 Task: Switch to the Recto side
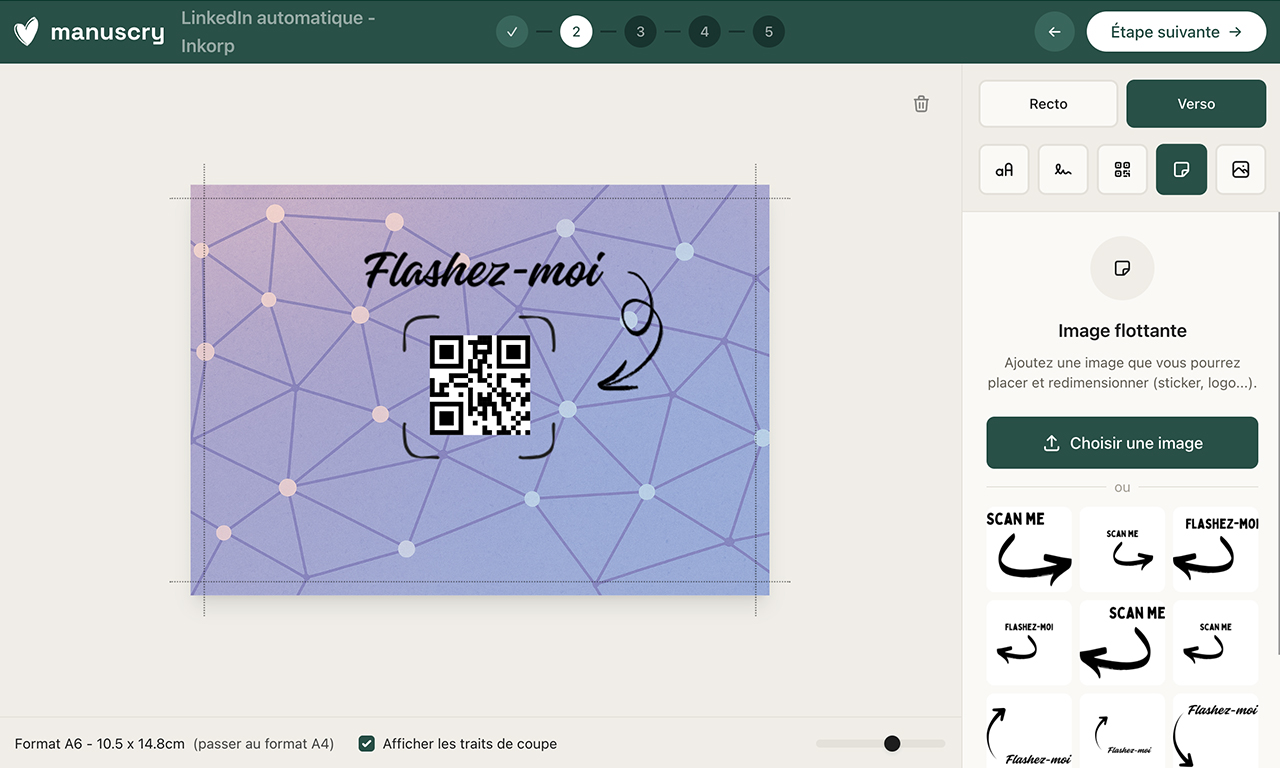pyautogui.click(x=1048, y=104)
